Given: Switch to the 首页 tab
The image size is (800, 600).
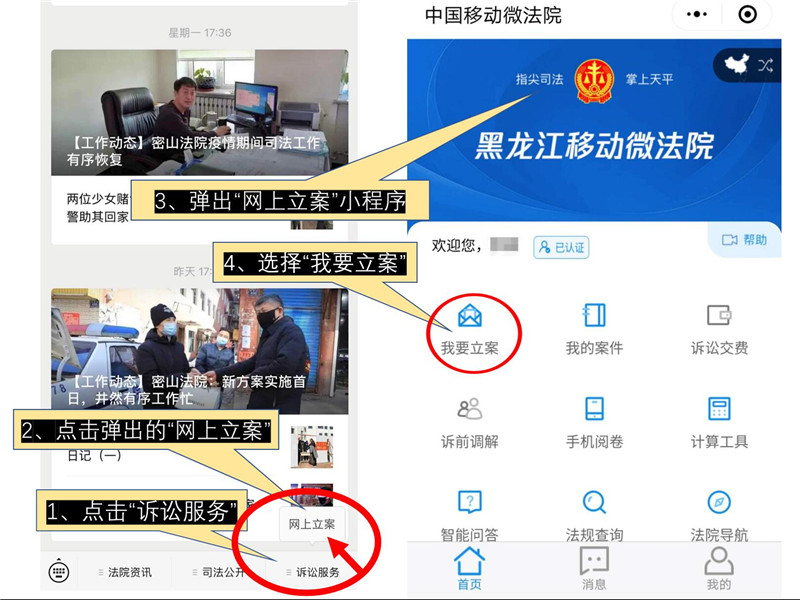Looking at the screenshot, I should click(469, 569).
